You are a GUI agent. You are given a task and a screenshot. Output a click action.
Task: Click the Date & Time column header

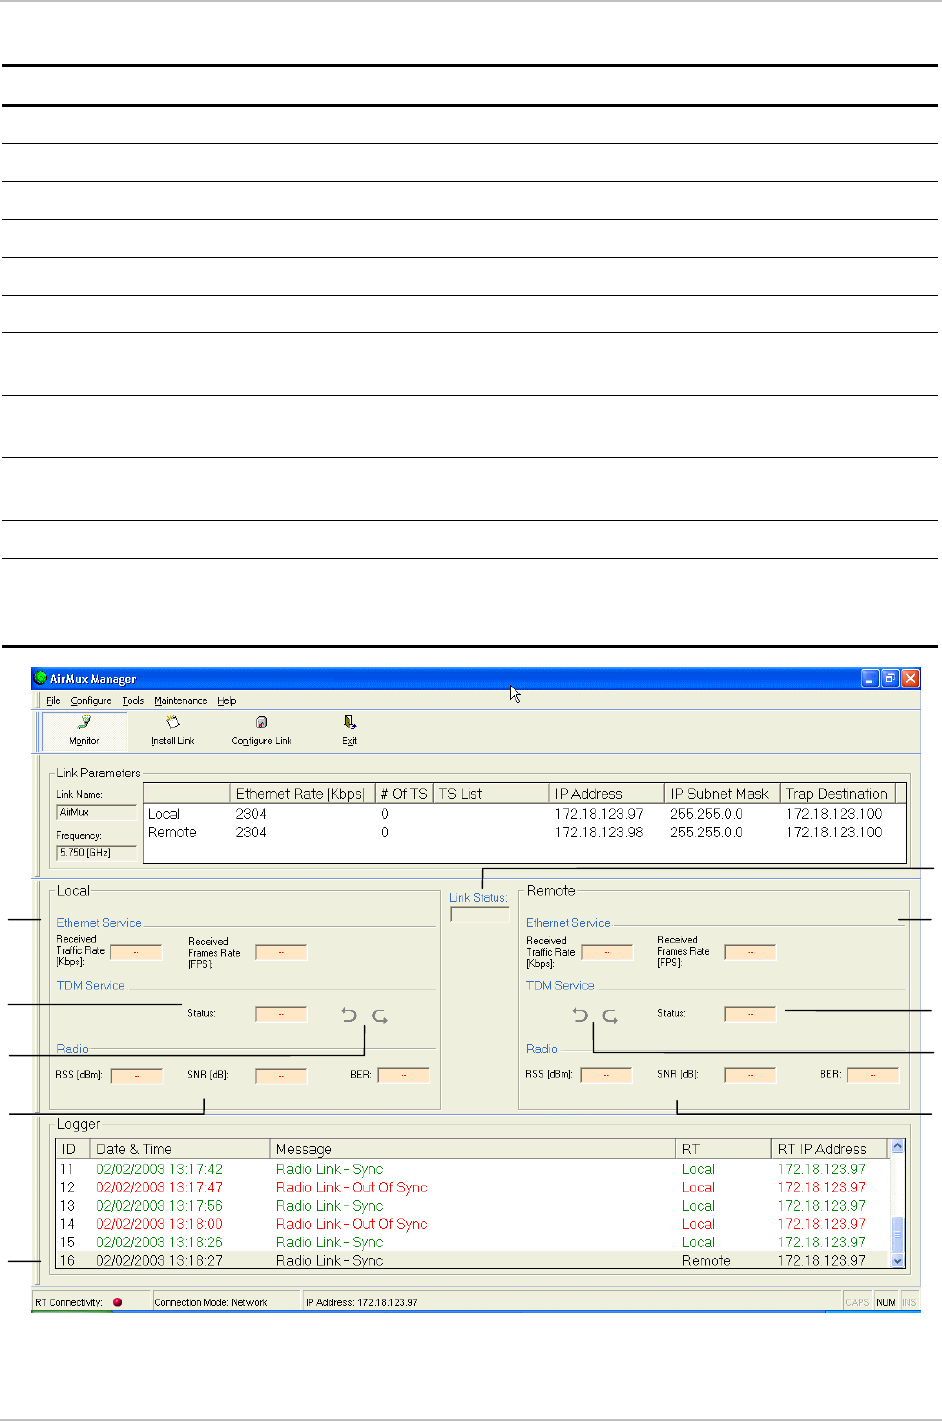point(180,1149)
